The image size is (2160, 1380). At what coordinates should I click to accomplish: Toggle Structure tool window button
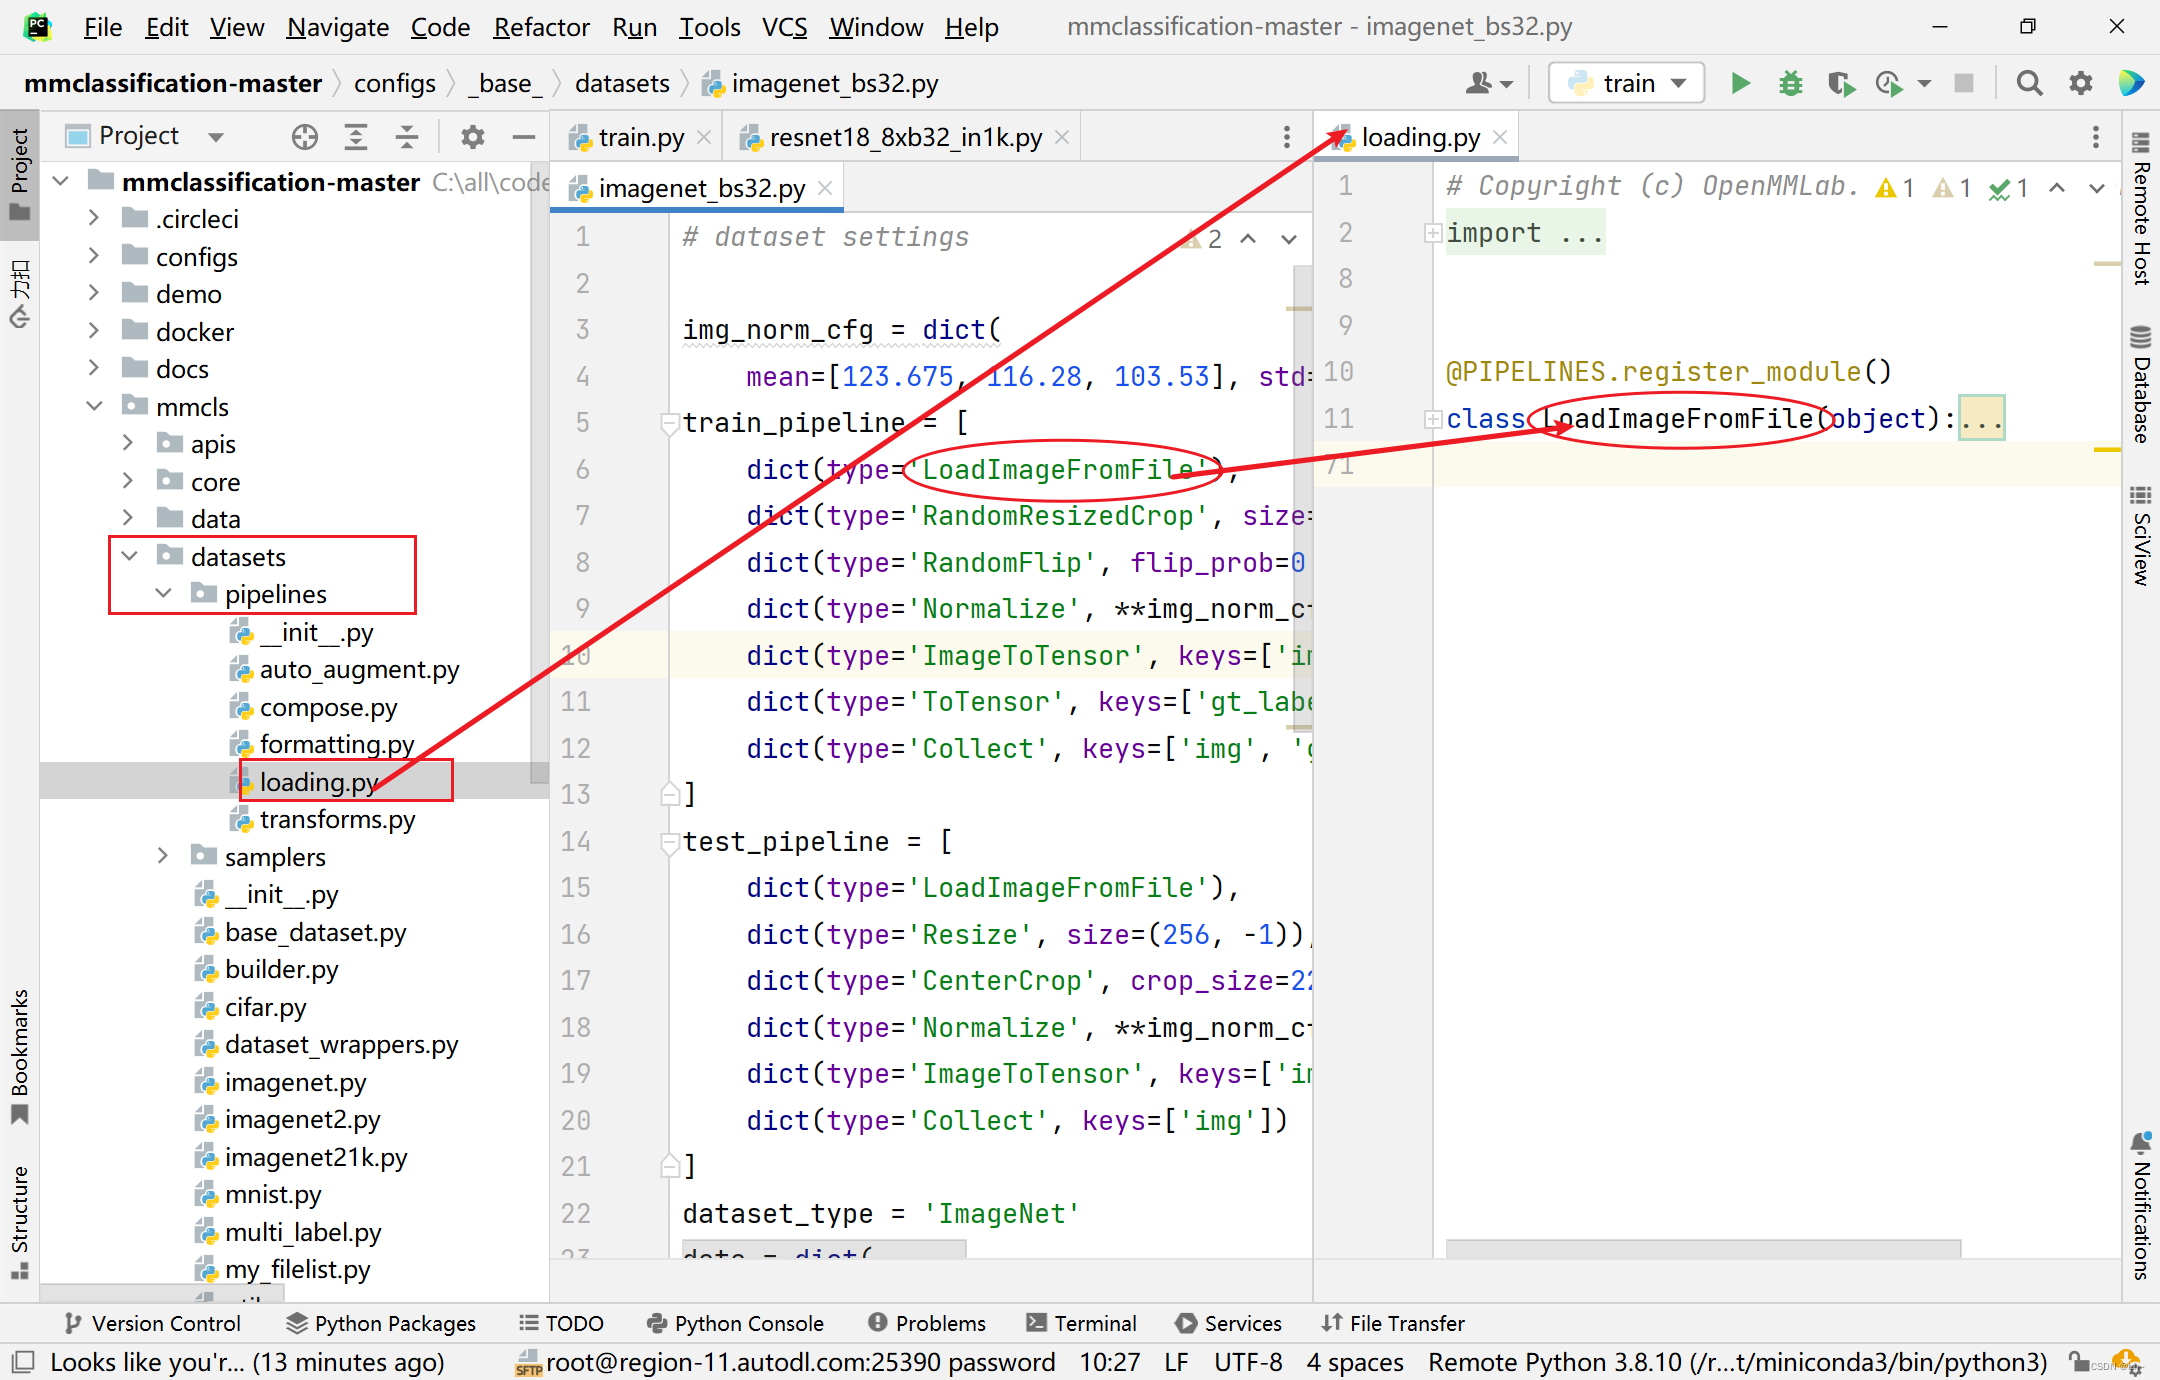(x=19, y=1220)
